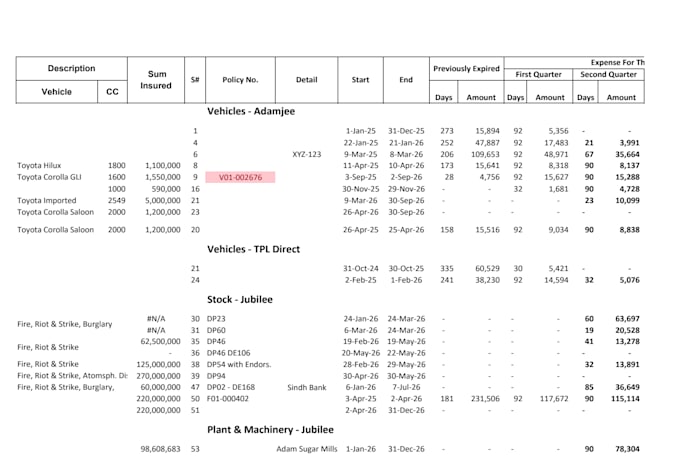The height and width of the screenshot is (459, 680).
Task: Click the previously expired amount 60,529
Action: coord(487,269)
